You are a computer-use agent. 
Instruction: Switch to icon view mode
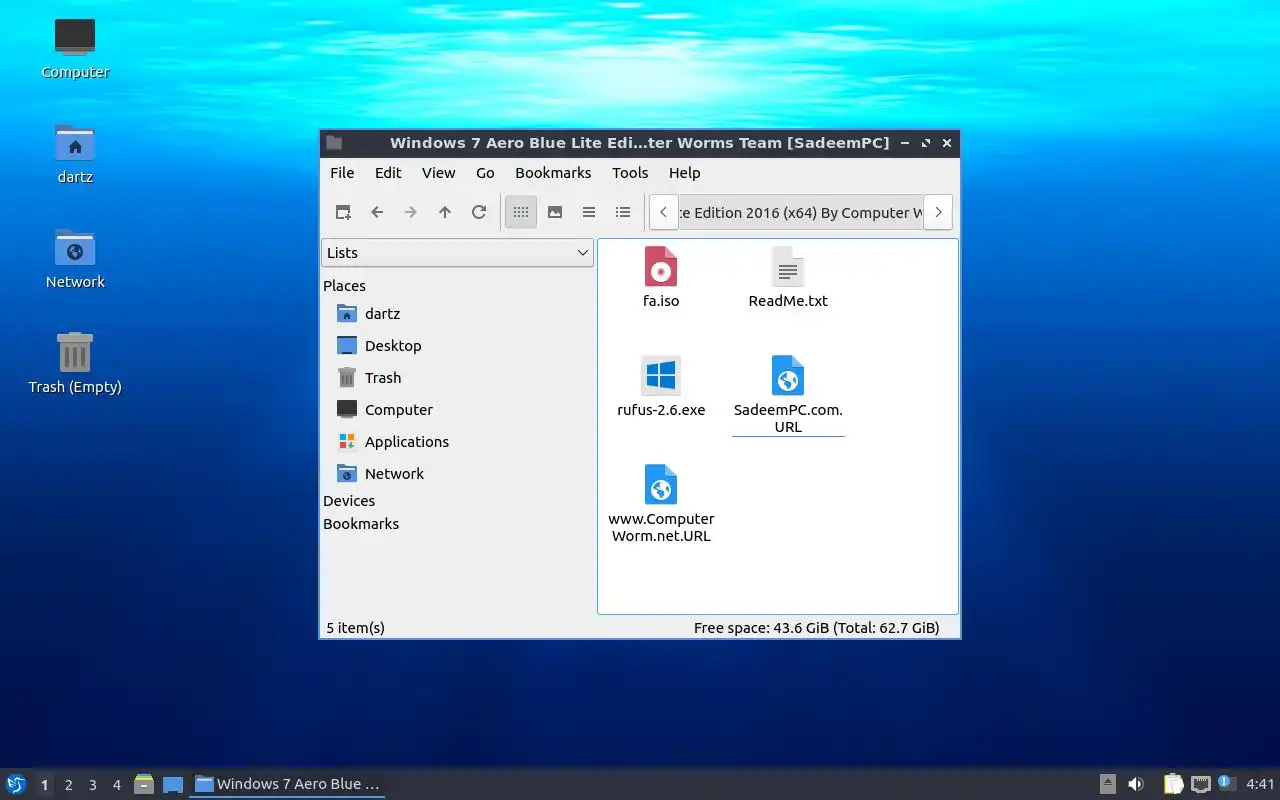[x=521, y=212]
